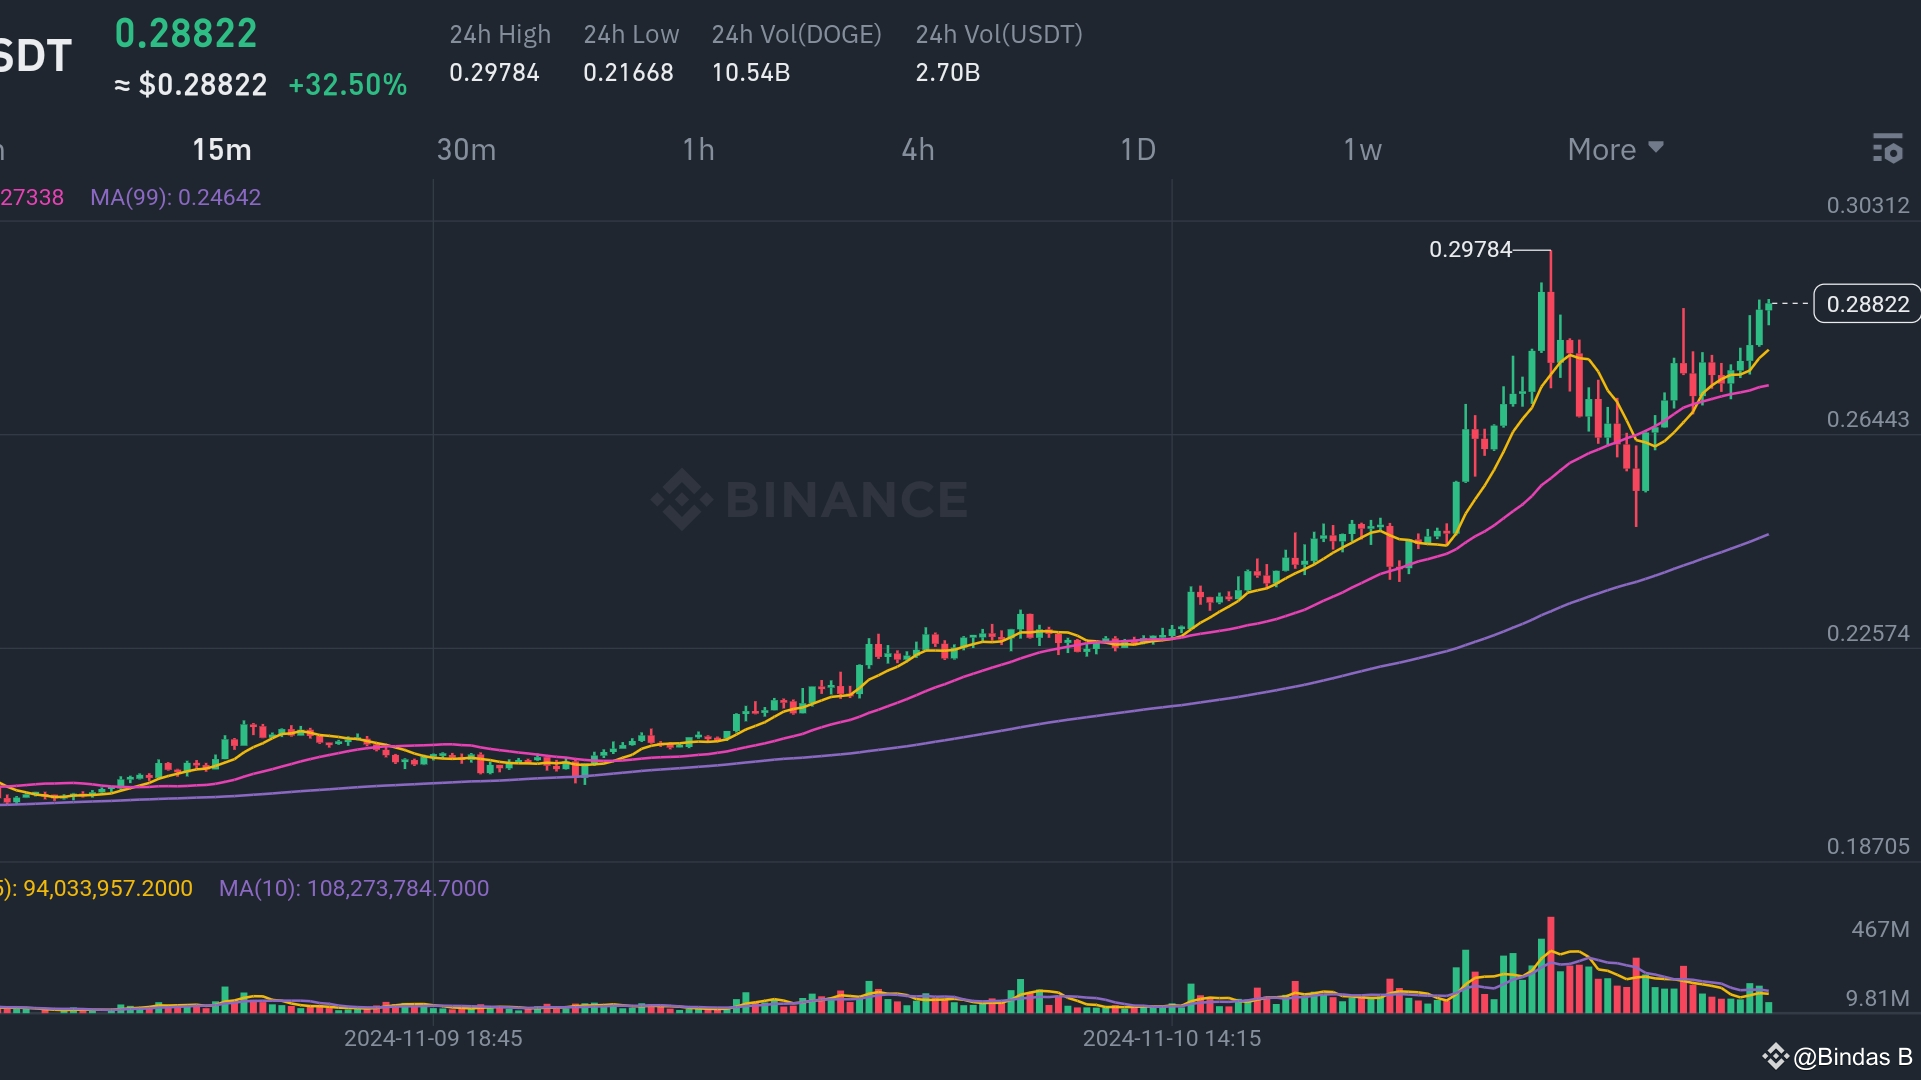Viewport: 1921px width, 1080px height.
Task: Open the chevron next to More
Action: coord(1657,149)
